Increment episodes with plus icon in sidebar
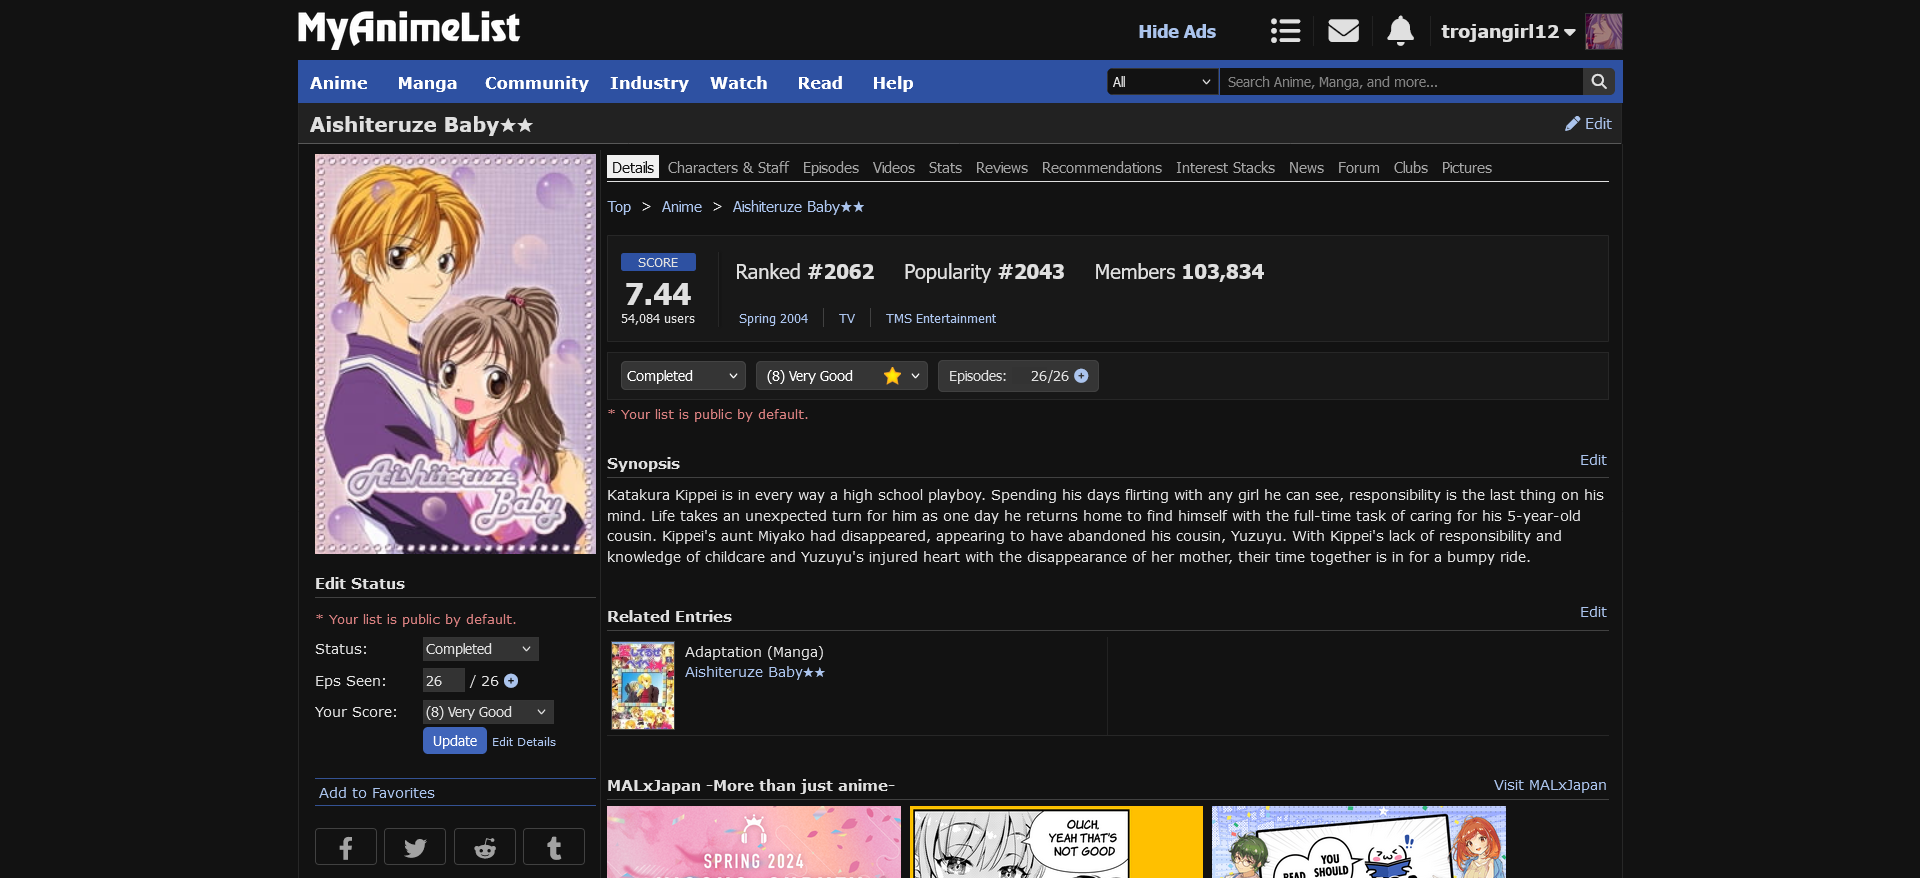Viewport: 1920px width, 878px height. tap(511, 681)
